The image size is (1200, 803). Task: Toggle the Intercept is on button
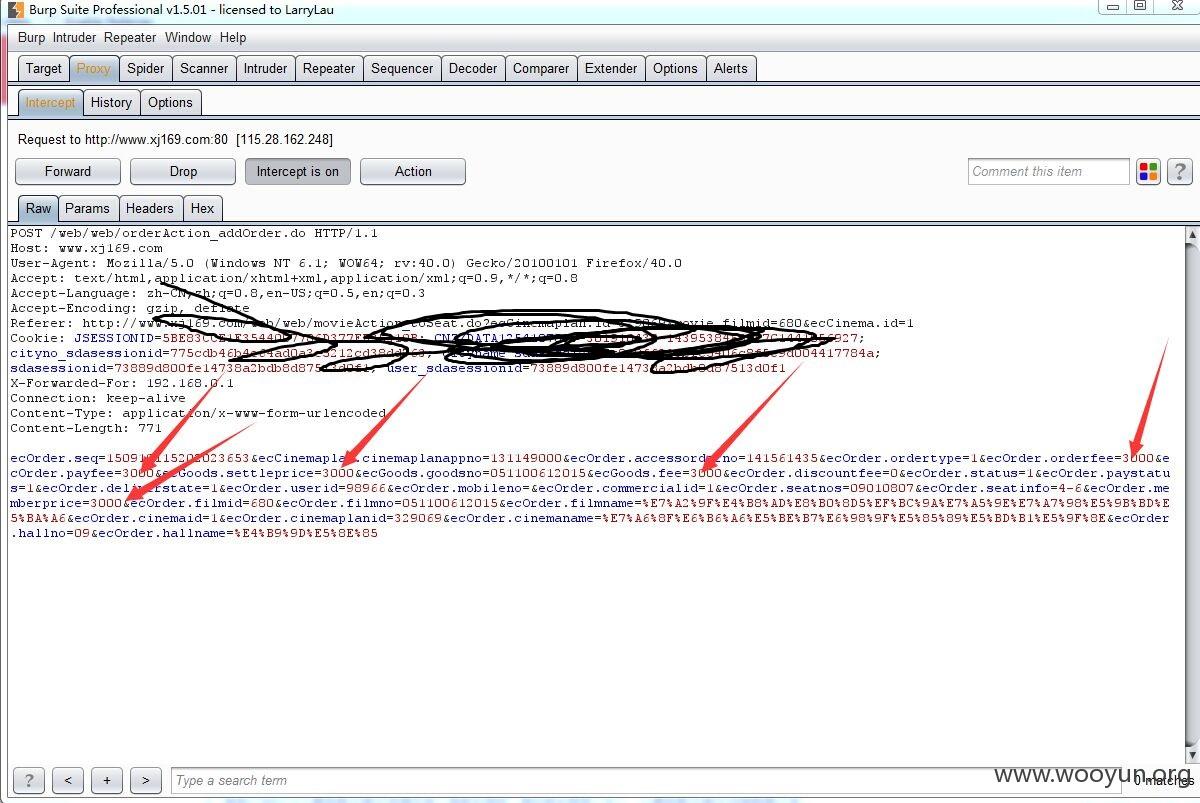pos(298,172)
